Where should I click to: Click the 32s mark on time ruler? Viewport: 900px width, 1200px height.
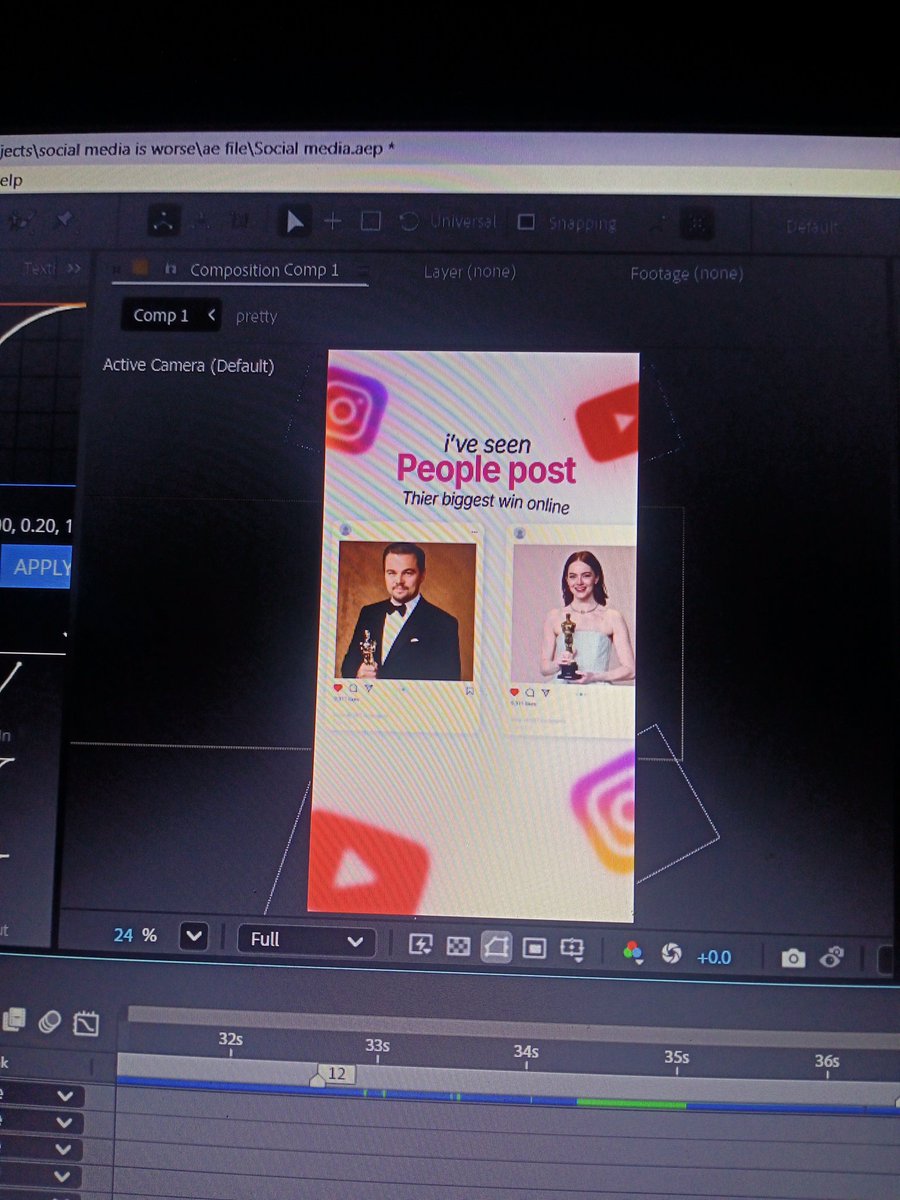230,1040
